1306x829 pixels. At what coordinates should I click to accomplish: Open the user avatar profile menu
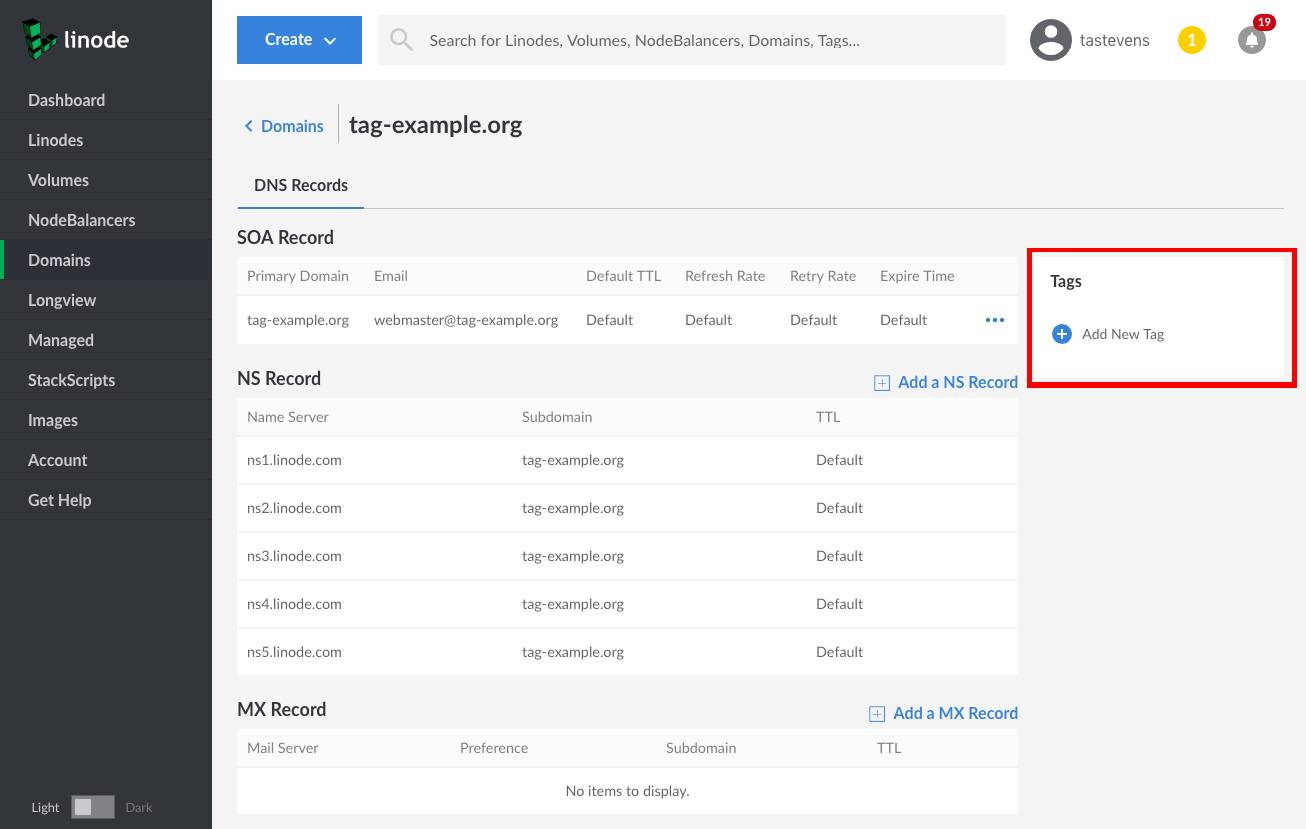click(x=1051, y=40)
